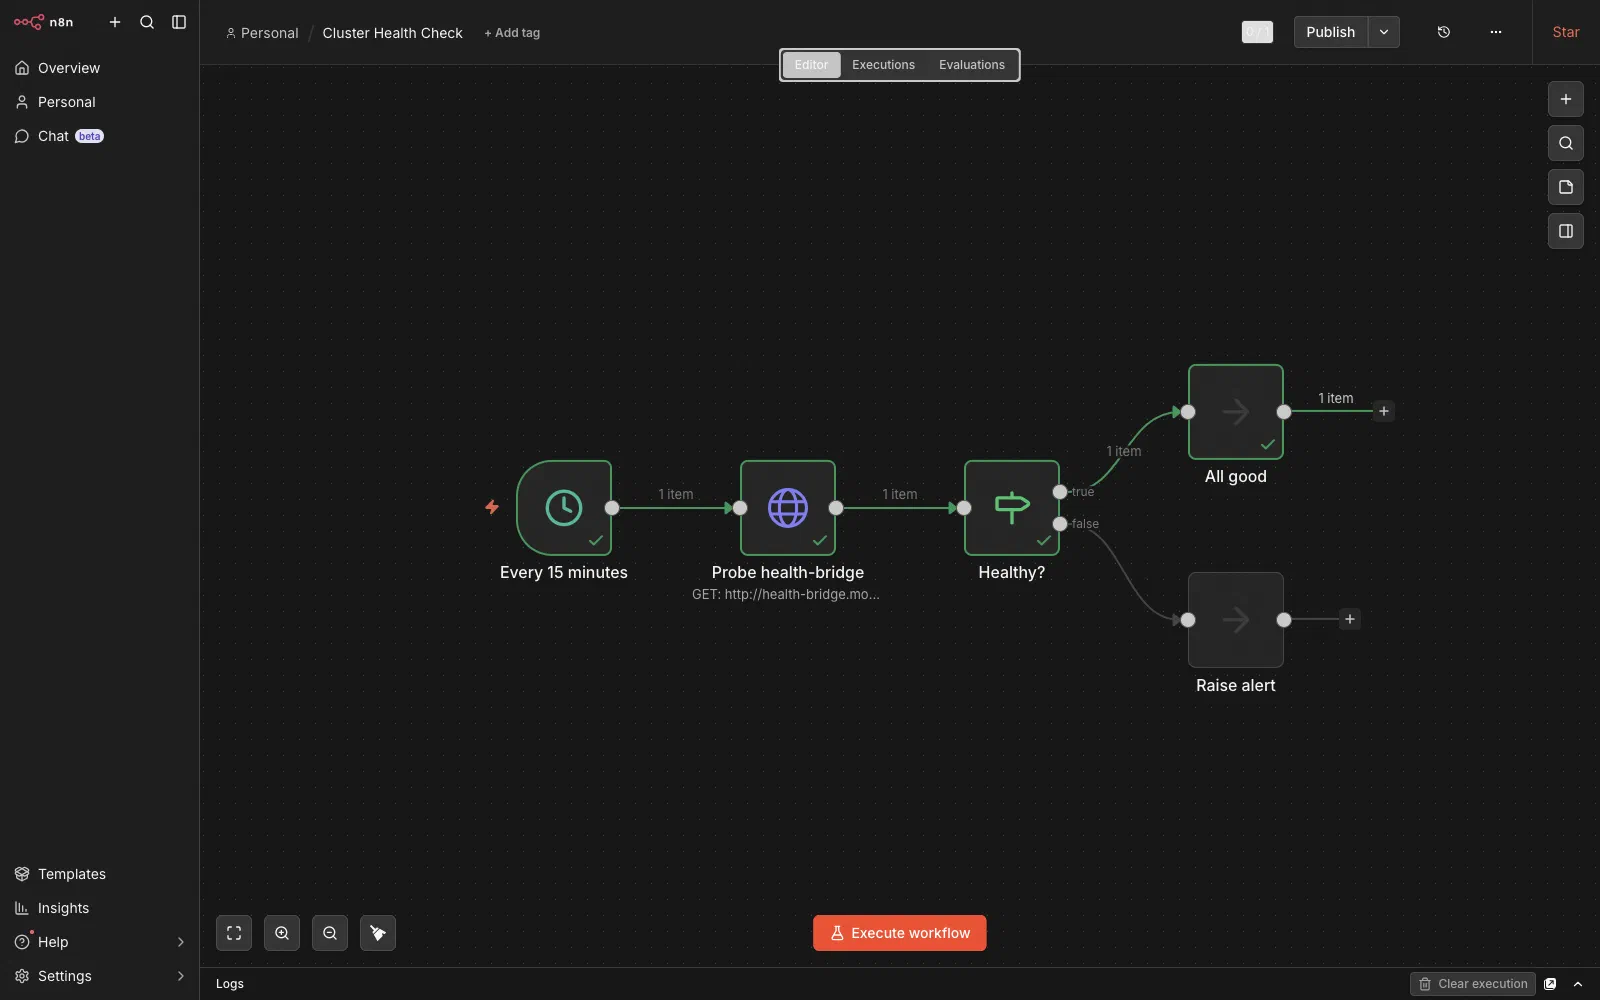Open Chat beta in sidebar
This screenshot has width=1600, height=1000.
click(x=99, y=136)
